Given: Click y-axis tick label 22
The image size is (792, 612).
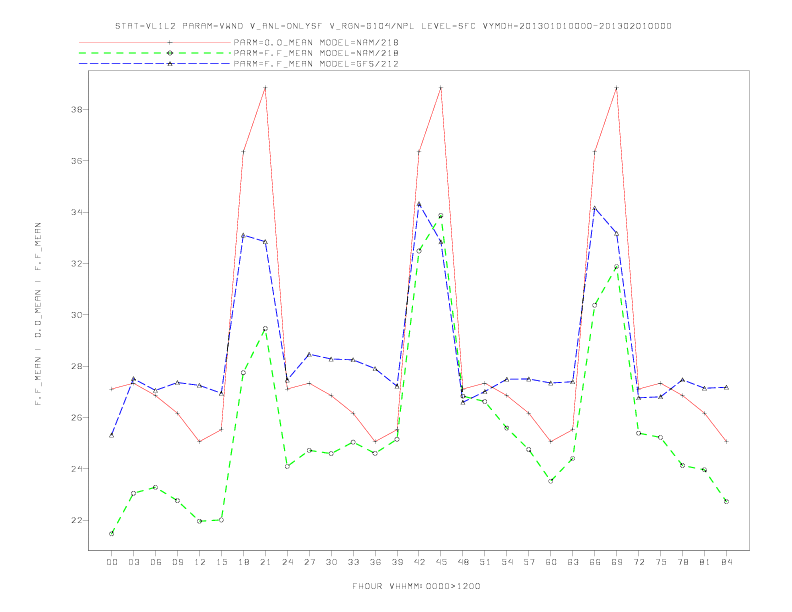Looking at the screenshot, I should [77, 520].
